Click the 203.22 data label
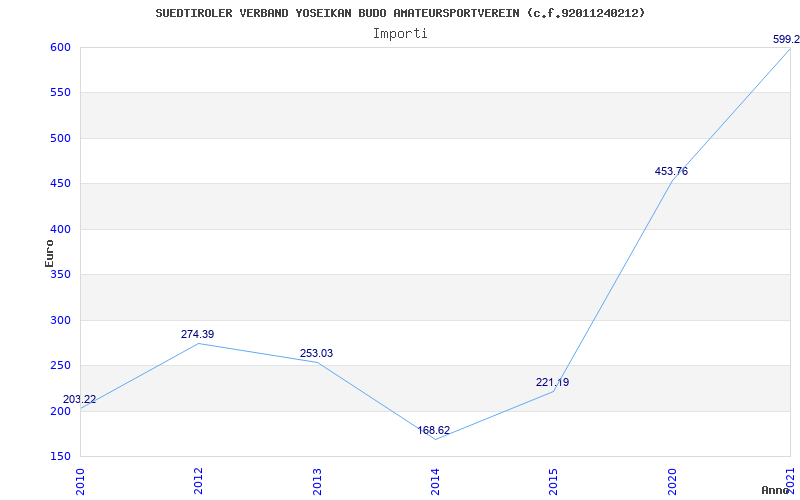Viewport: 800px width, 500px height. point(79,399)
